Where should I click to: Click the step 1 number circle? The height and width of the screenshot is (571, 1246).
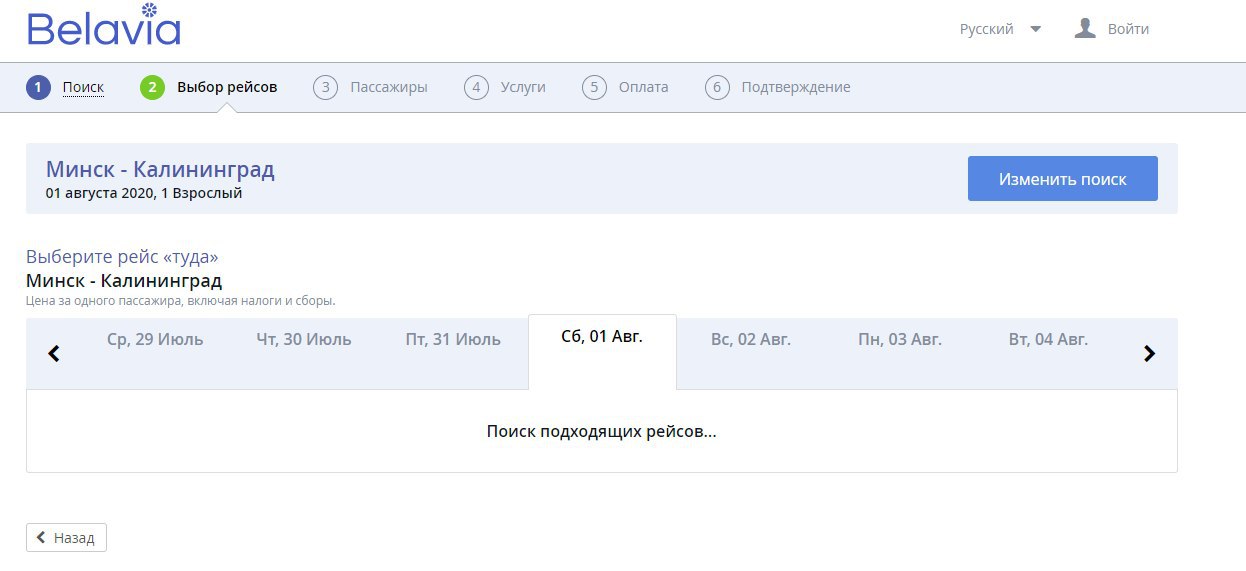click(x=38, y=87)
